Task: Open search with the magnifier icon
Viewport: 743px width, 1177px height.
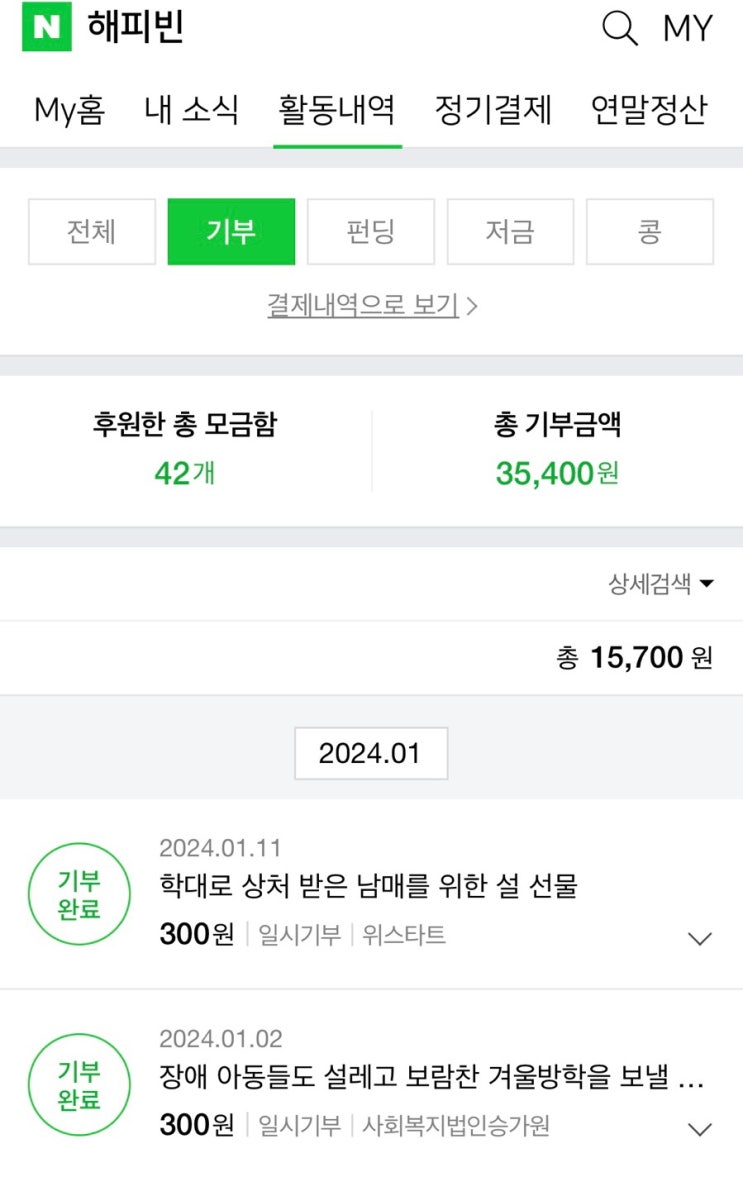Action: (619, 28)
